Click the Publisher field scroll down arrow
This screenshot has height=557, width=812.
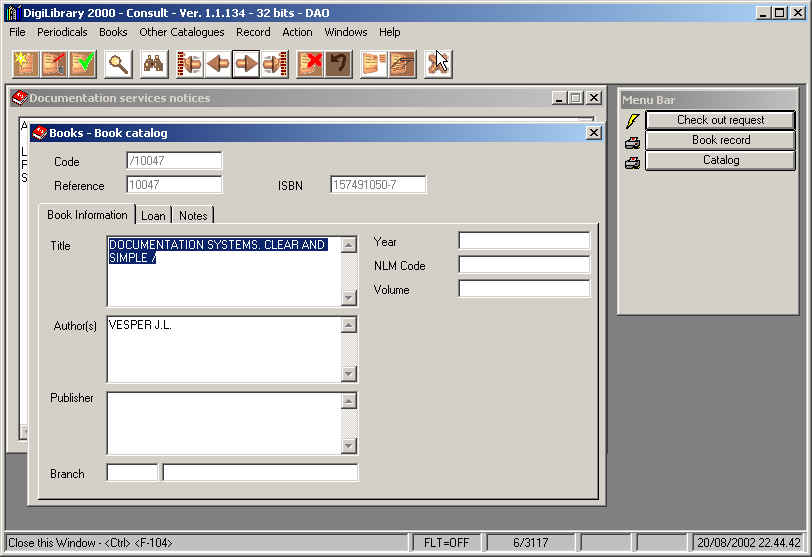point(349,445)
